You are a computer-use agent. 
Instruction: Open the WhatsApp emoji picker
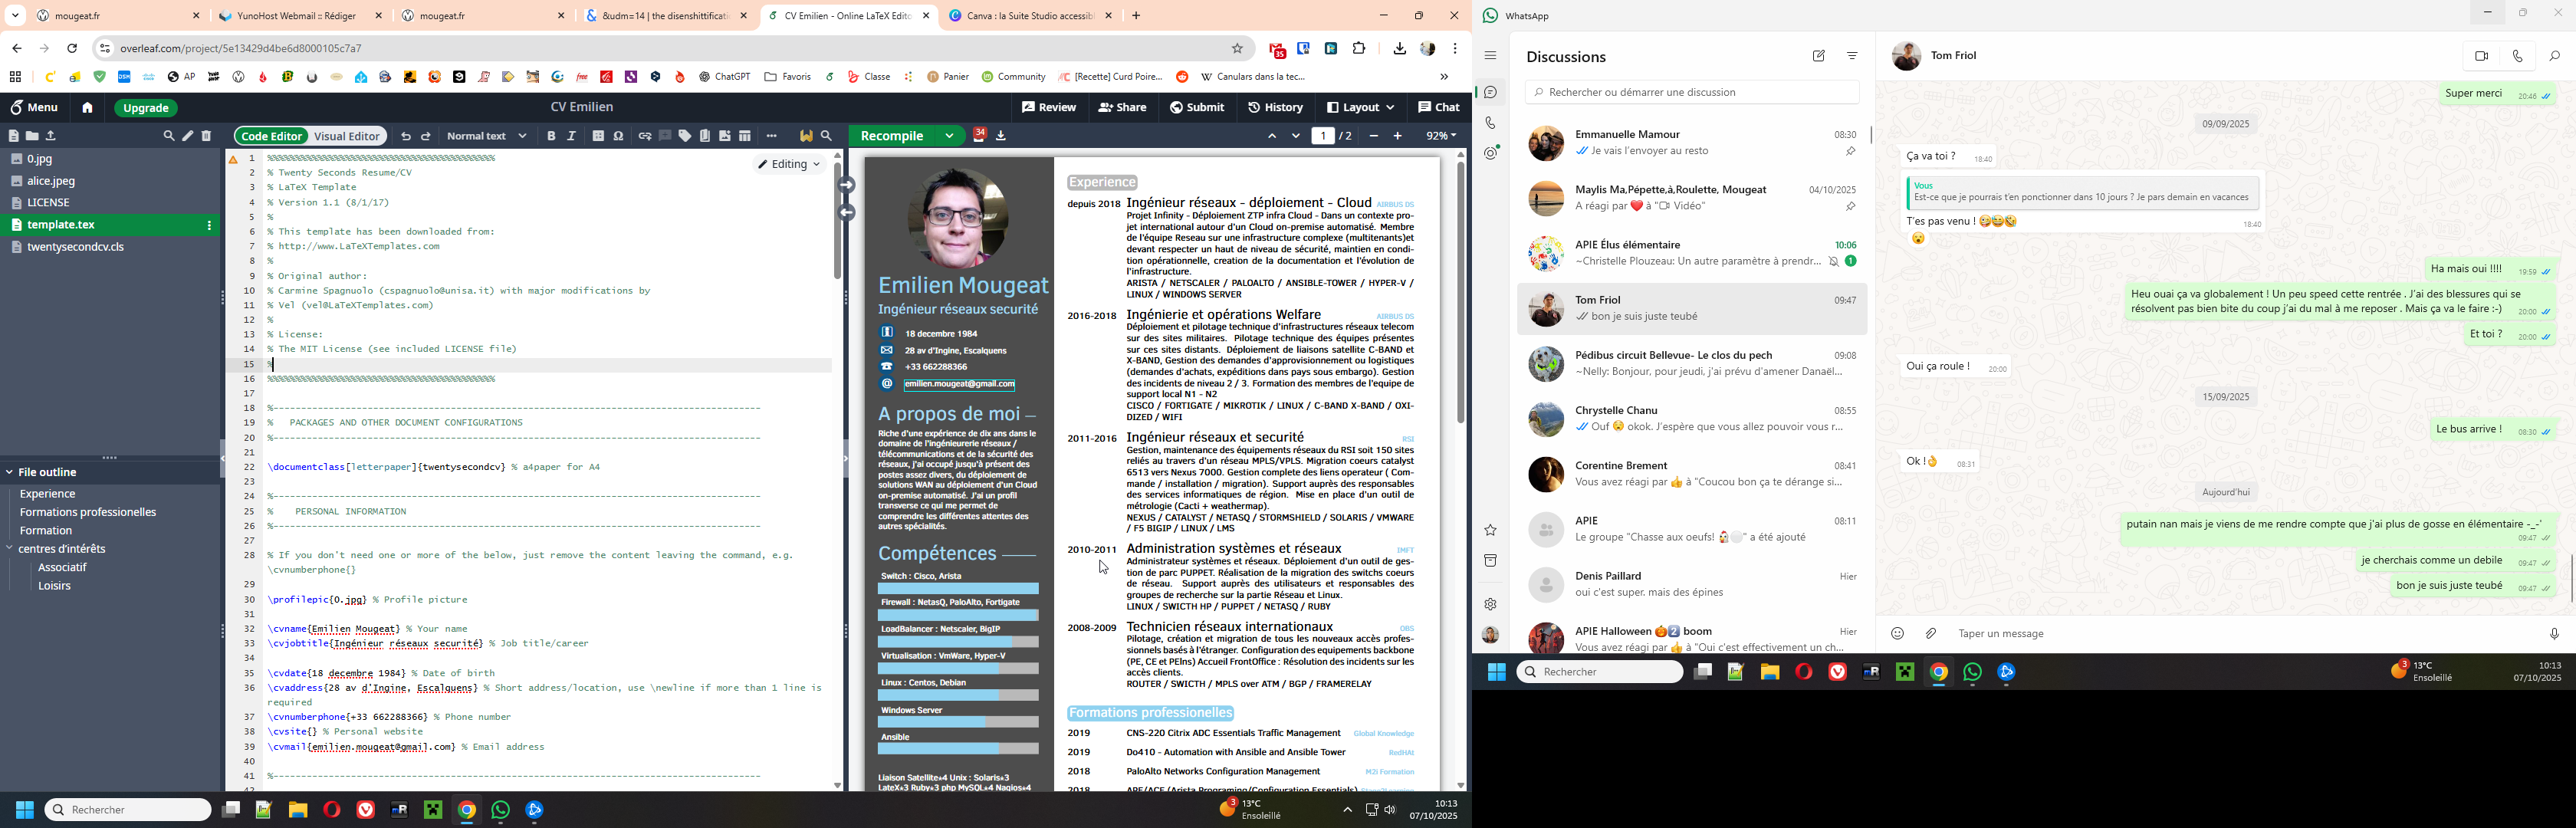1897,633
